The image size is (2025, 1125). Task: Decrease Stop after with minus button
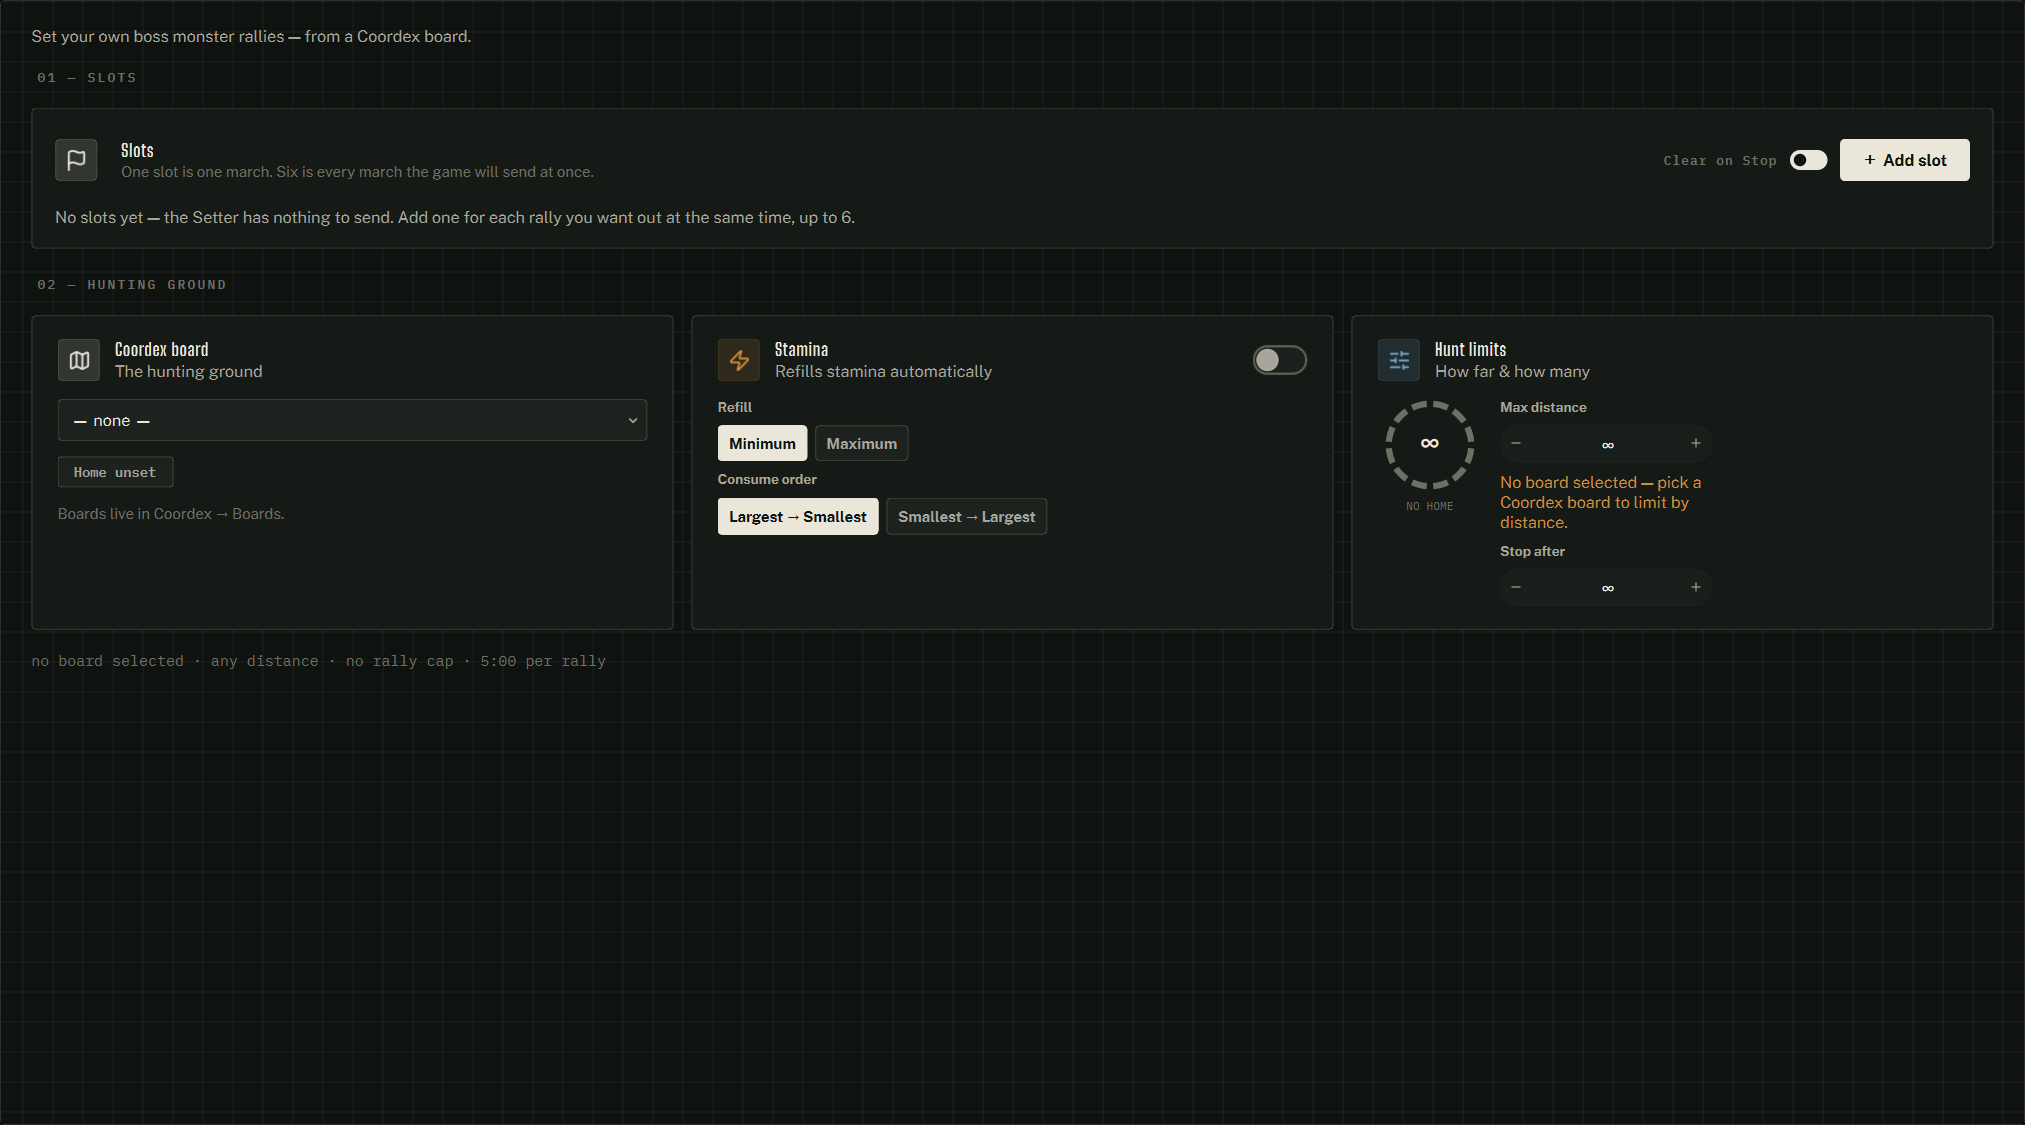(1516, 587)
